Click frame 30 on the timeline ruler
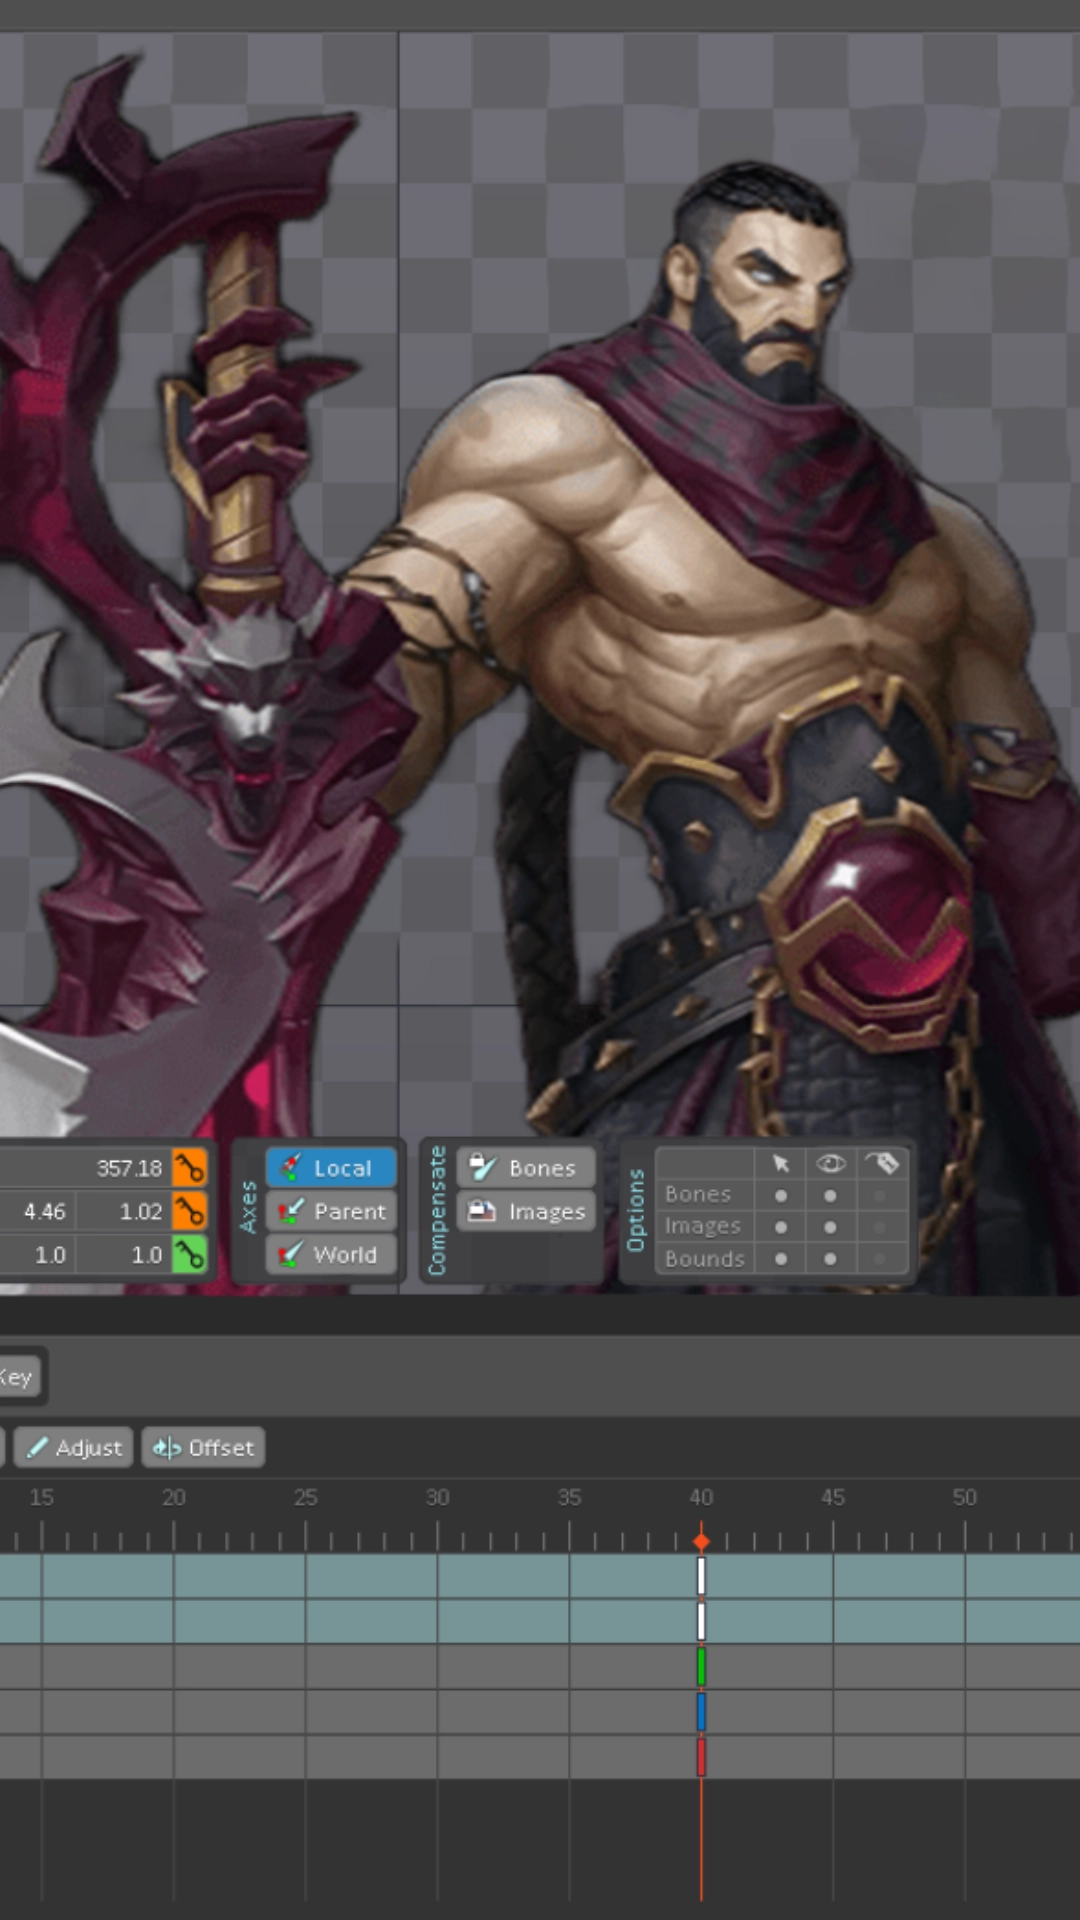Image resolution: width=1080 pixels, height=1920 pixels. 438,1498
